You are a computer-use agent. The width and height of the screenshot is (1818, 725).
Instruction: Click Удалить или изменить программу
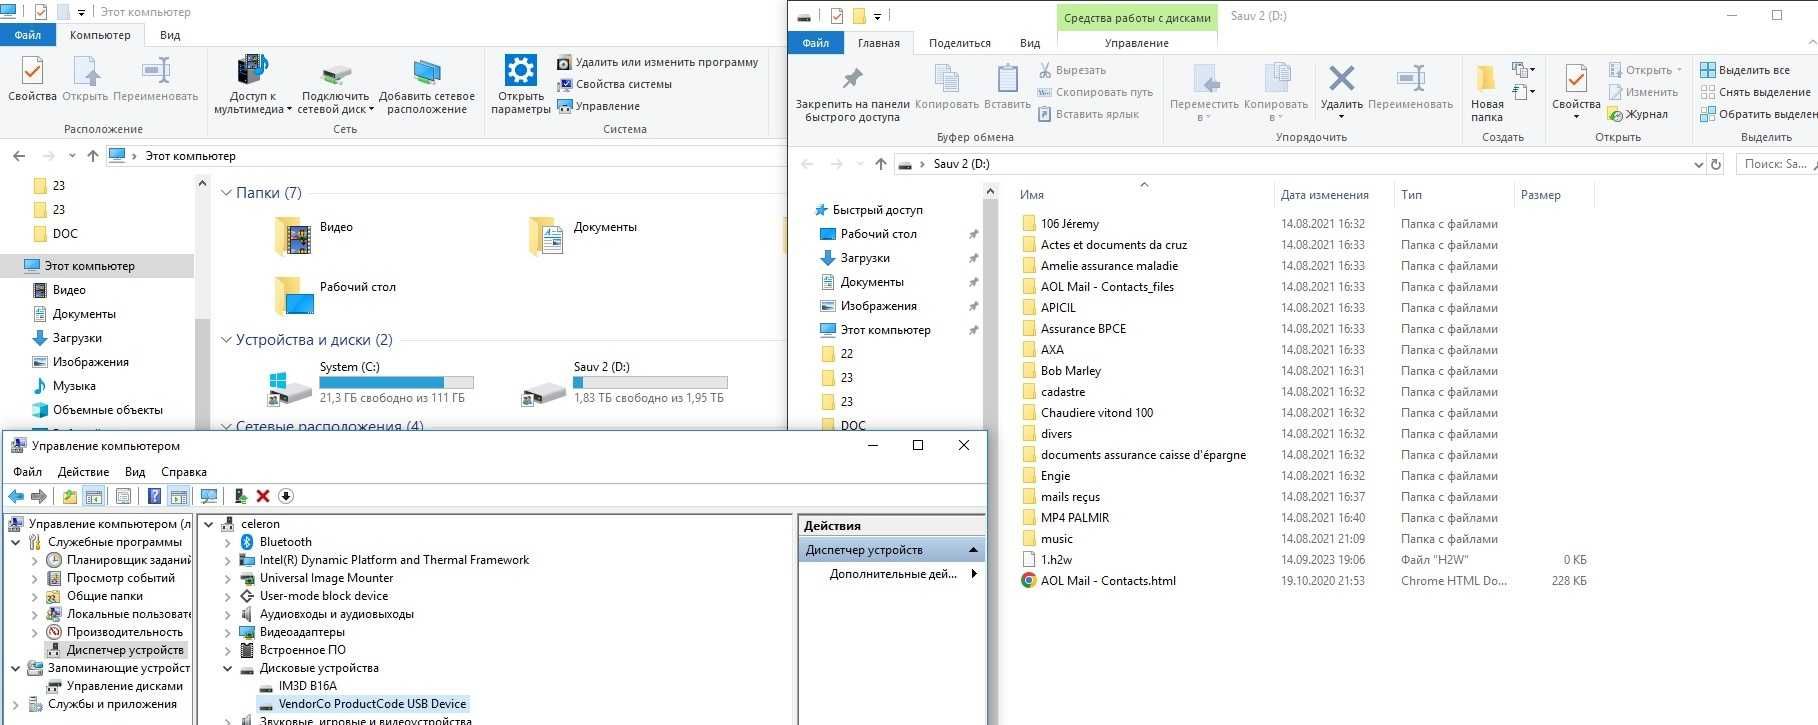(x=658, y=62)
